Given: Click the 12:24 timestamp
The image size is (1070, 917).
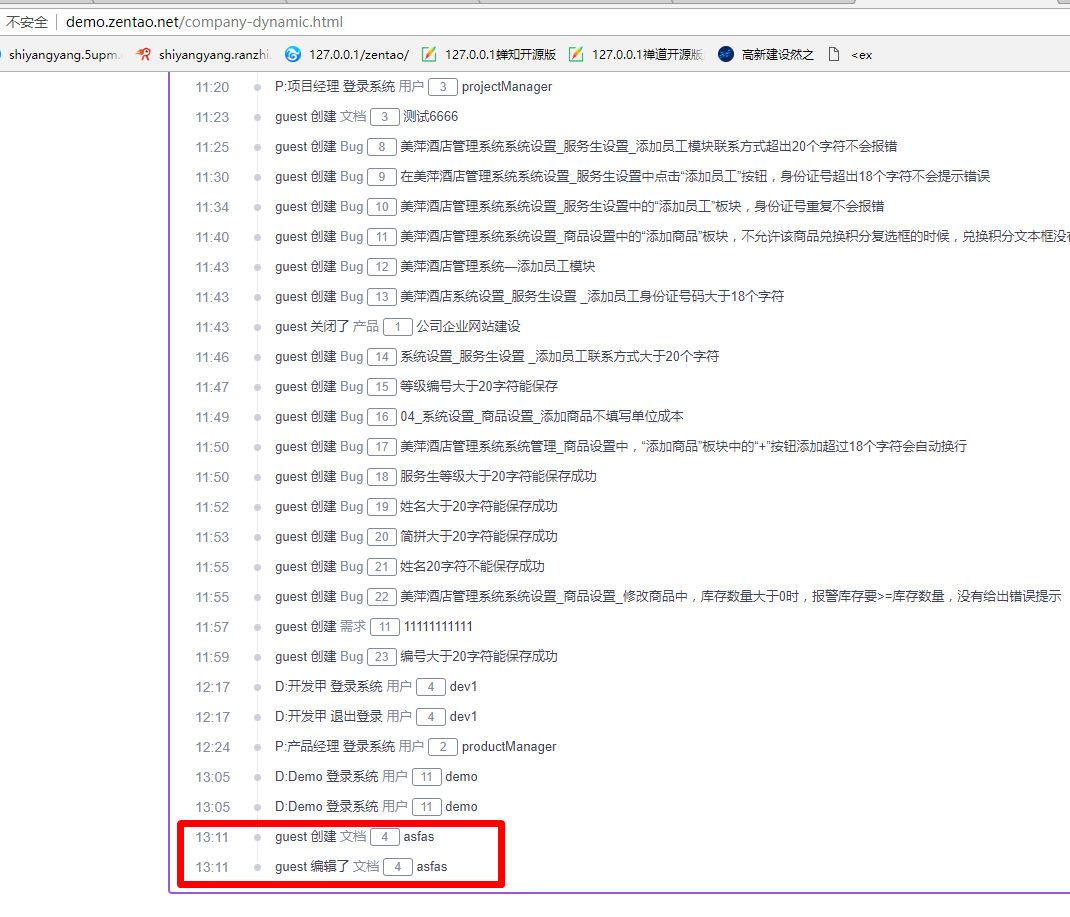Looking at the screenshot, I should click(212, 747).
